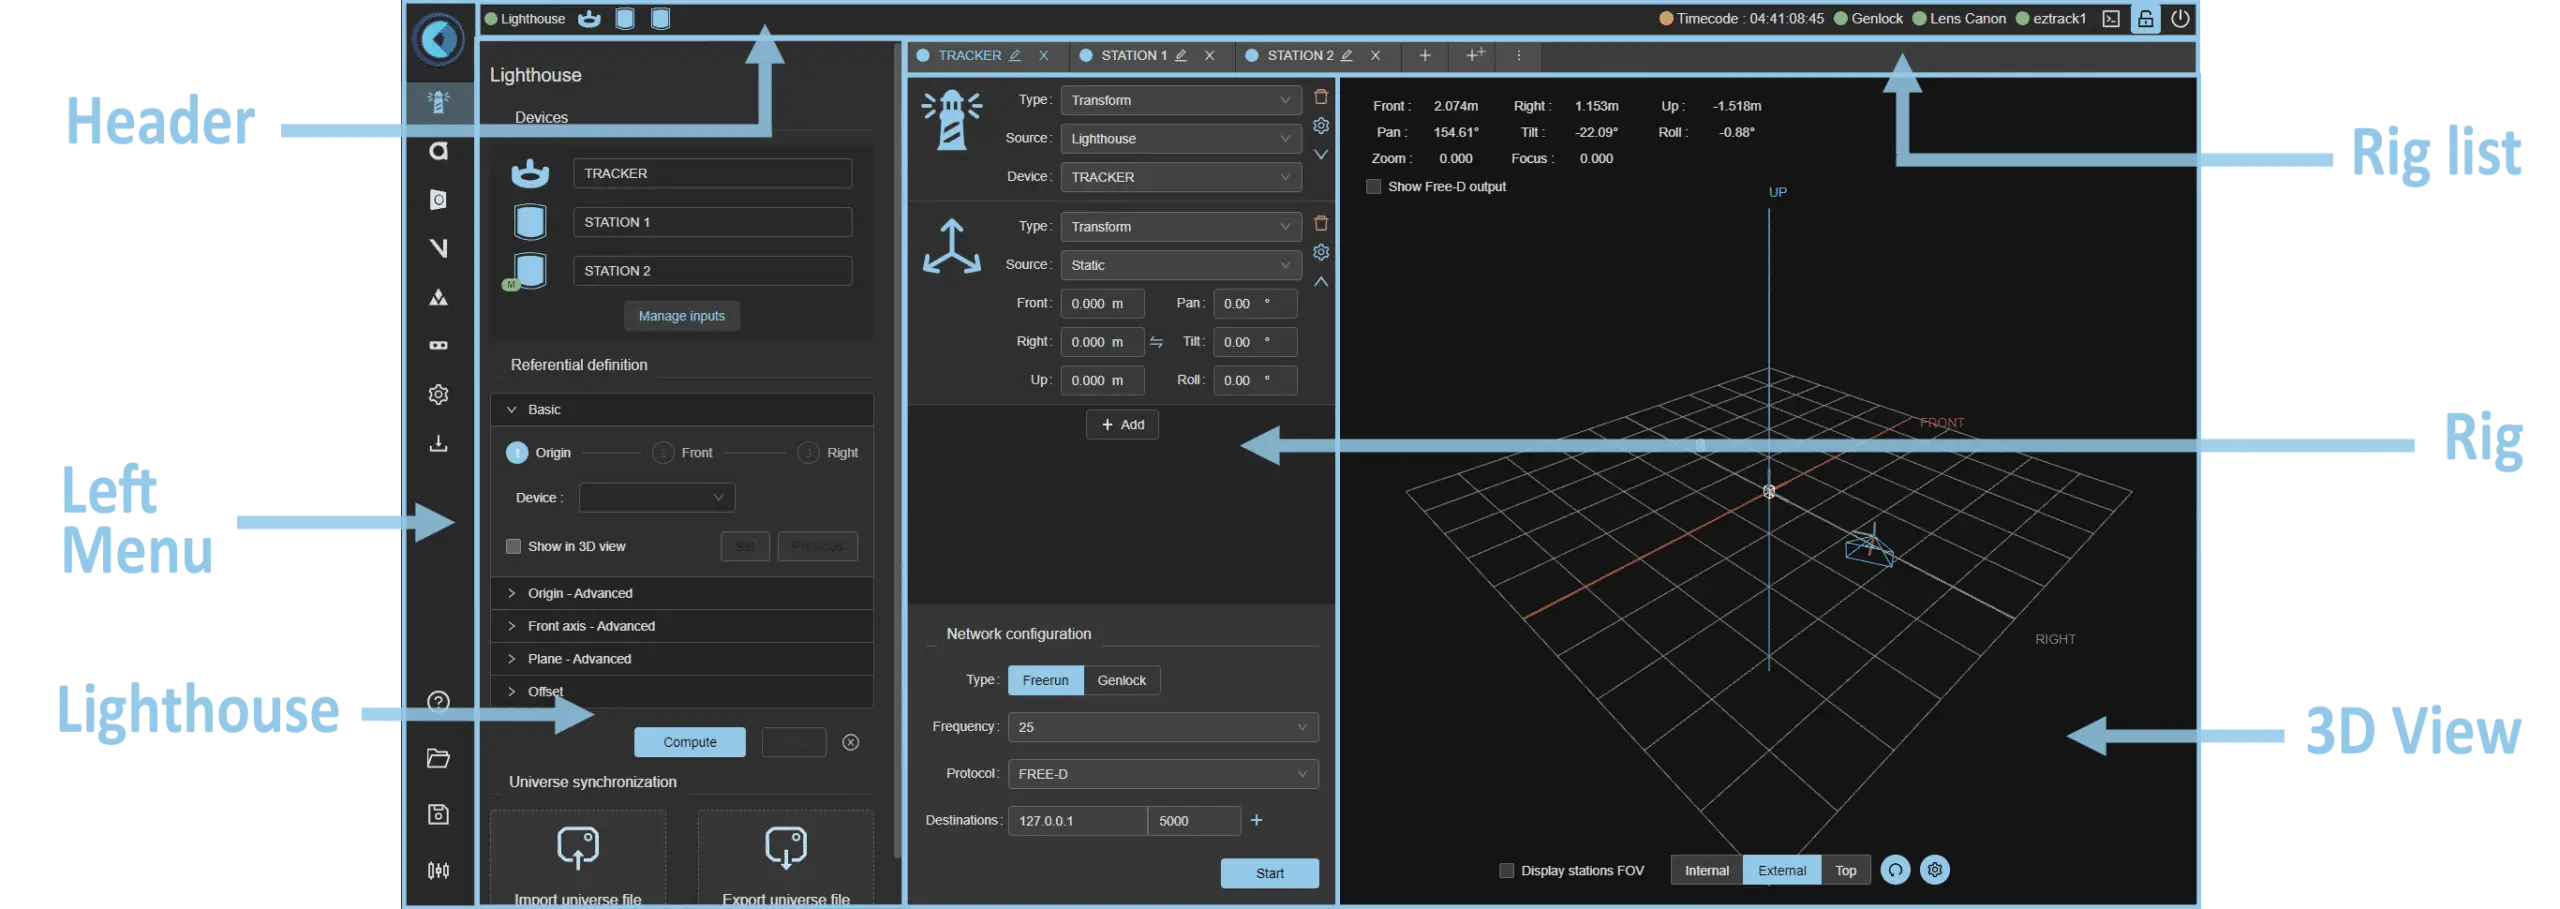Click the destination IP address field

click(1076, 821)
